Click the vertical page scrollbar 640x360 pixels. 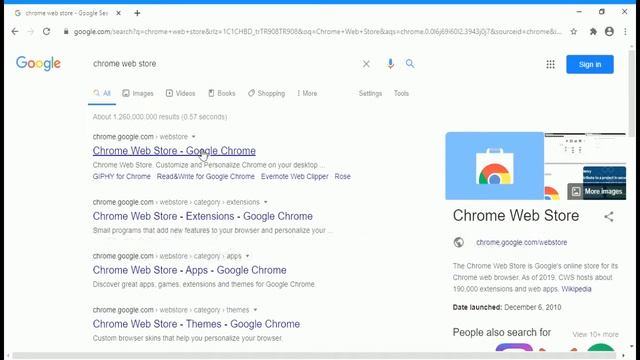(x=631, y=94)
